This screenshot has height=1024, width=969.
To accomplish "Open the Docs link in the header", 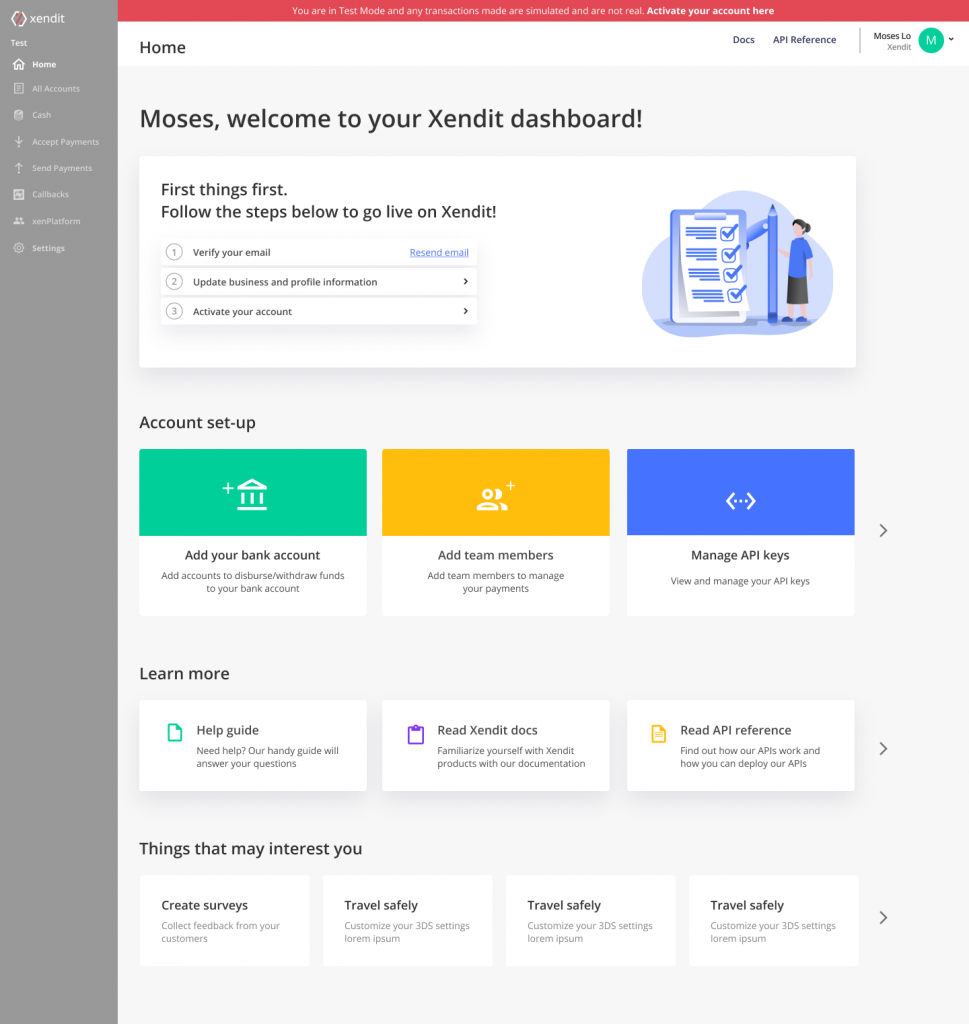I will tap(743, 40).
